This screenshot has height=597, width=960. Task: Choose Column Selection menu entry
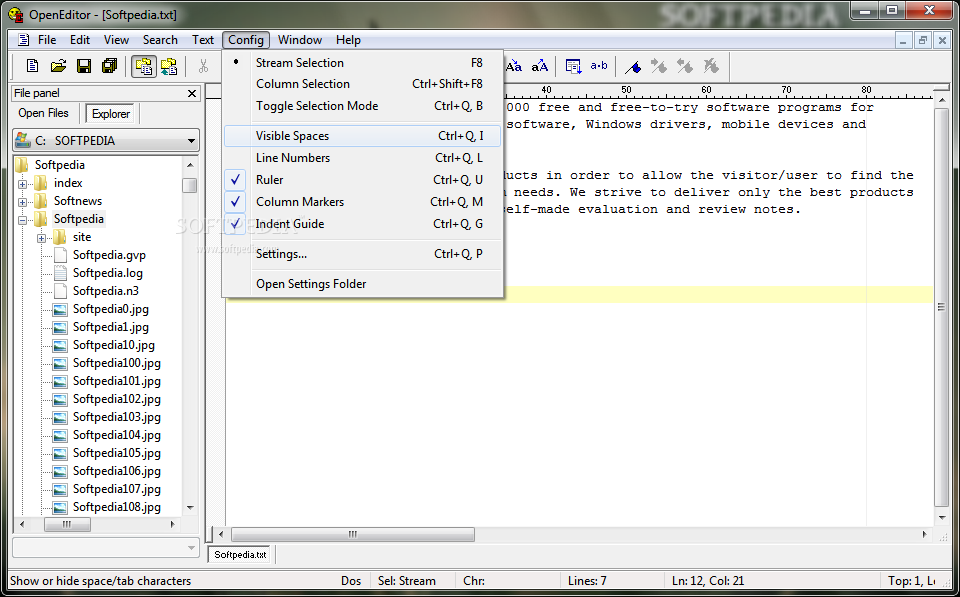(362, 84)
